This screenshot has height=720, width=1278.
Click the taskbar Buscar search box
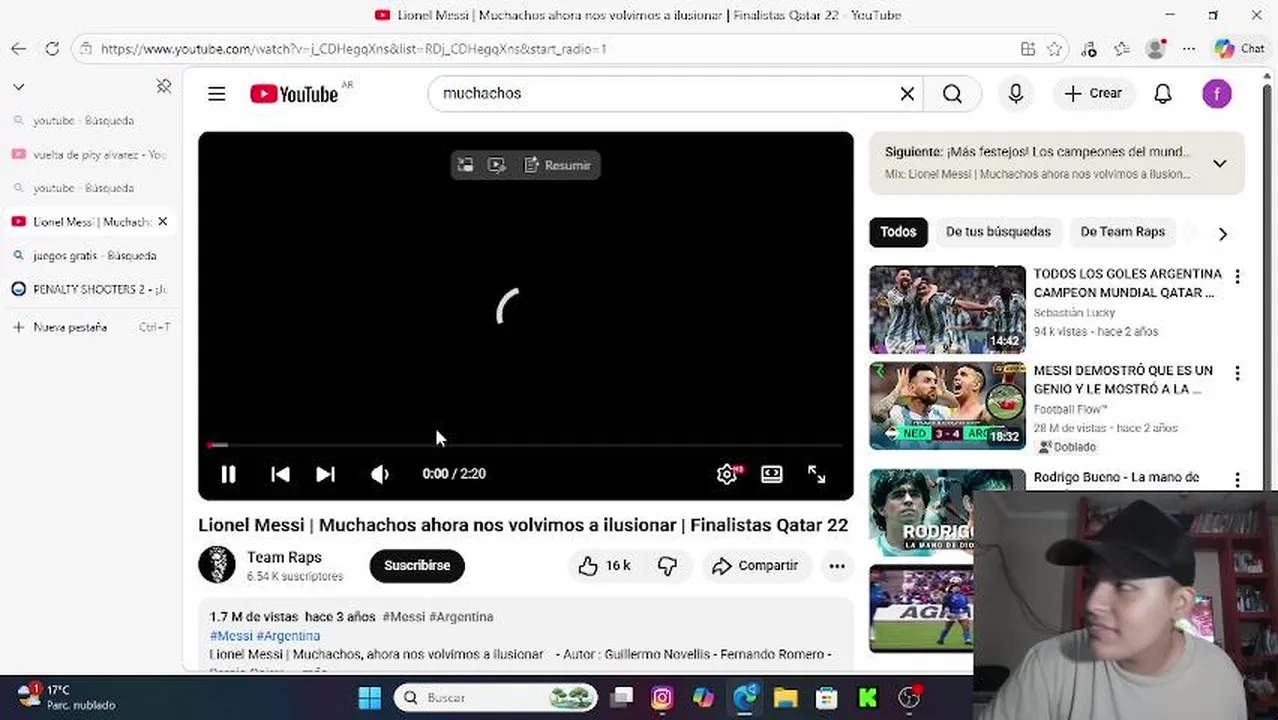point(495,697)
